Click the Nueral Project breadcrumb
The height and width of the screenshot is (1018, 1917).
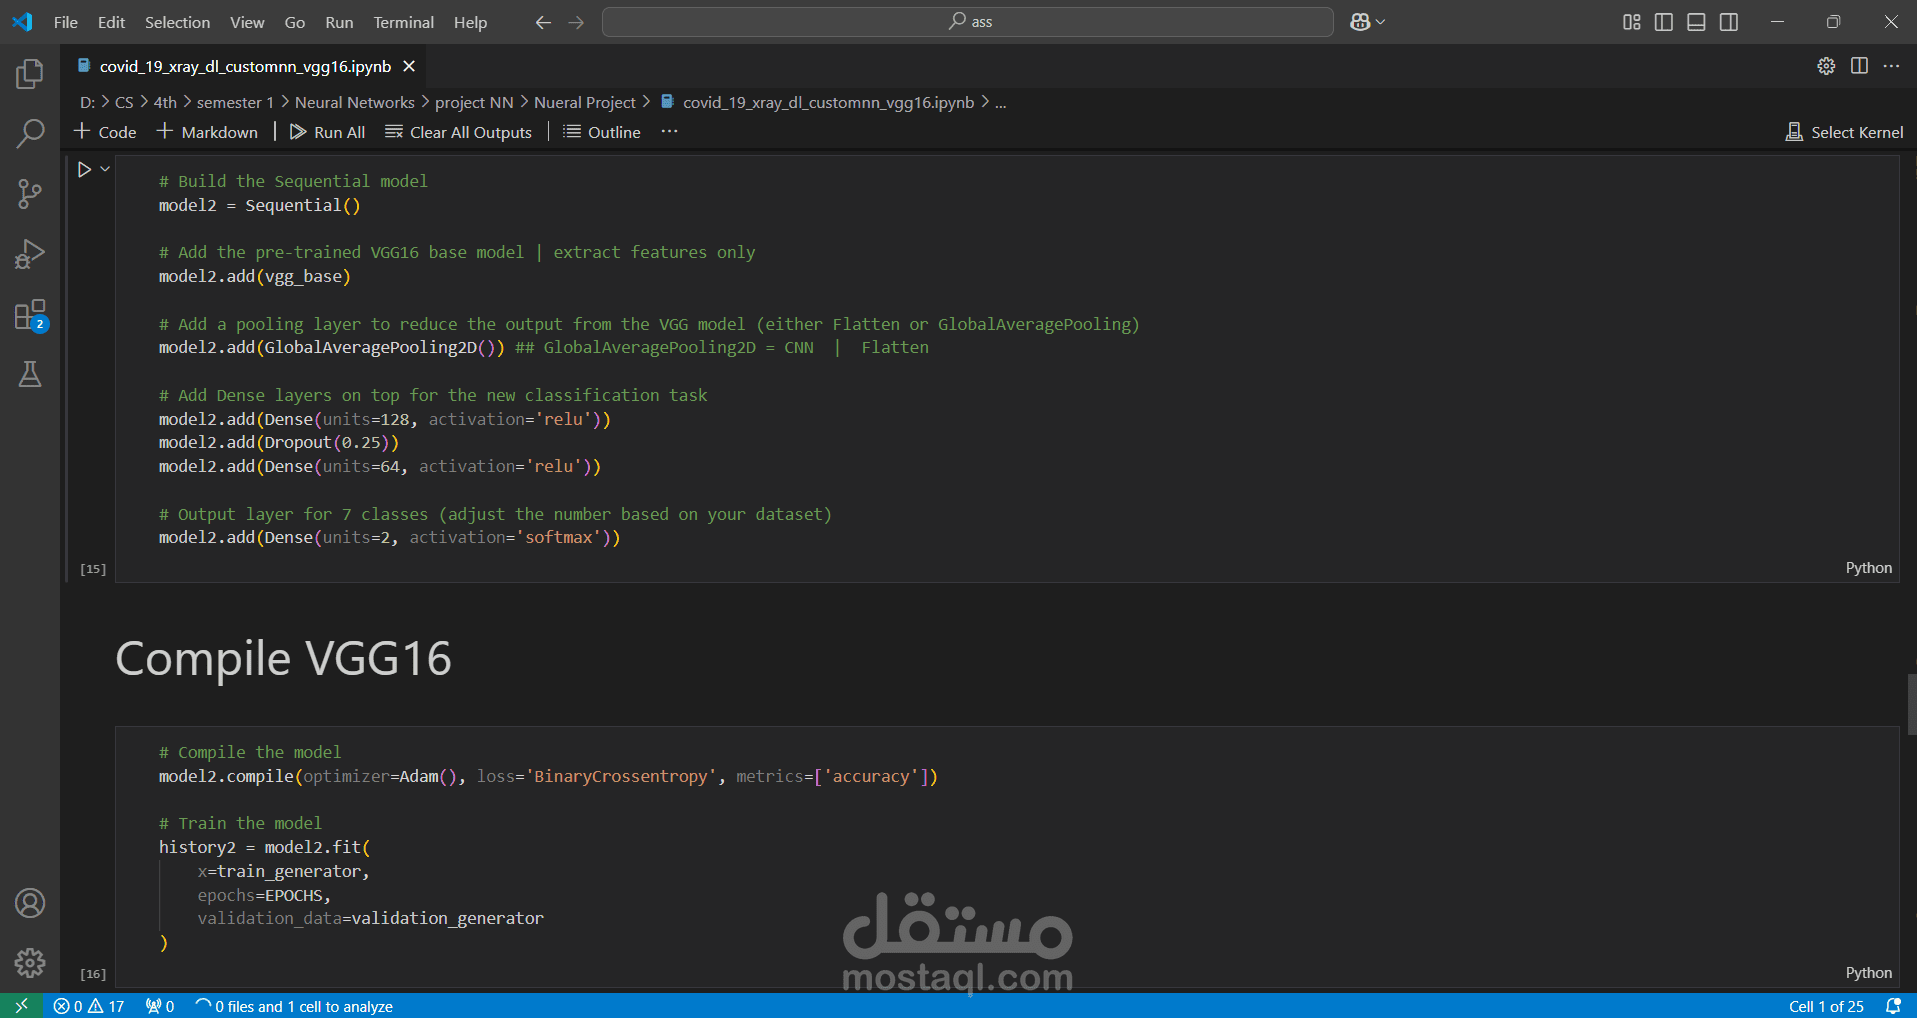point(585,102)
